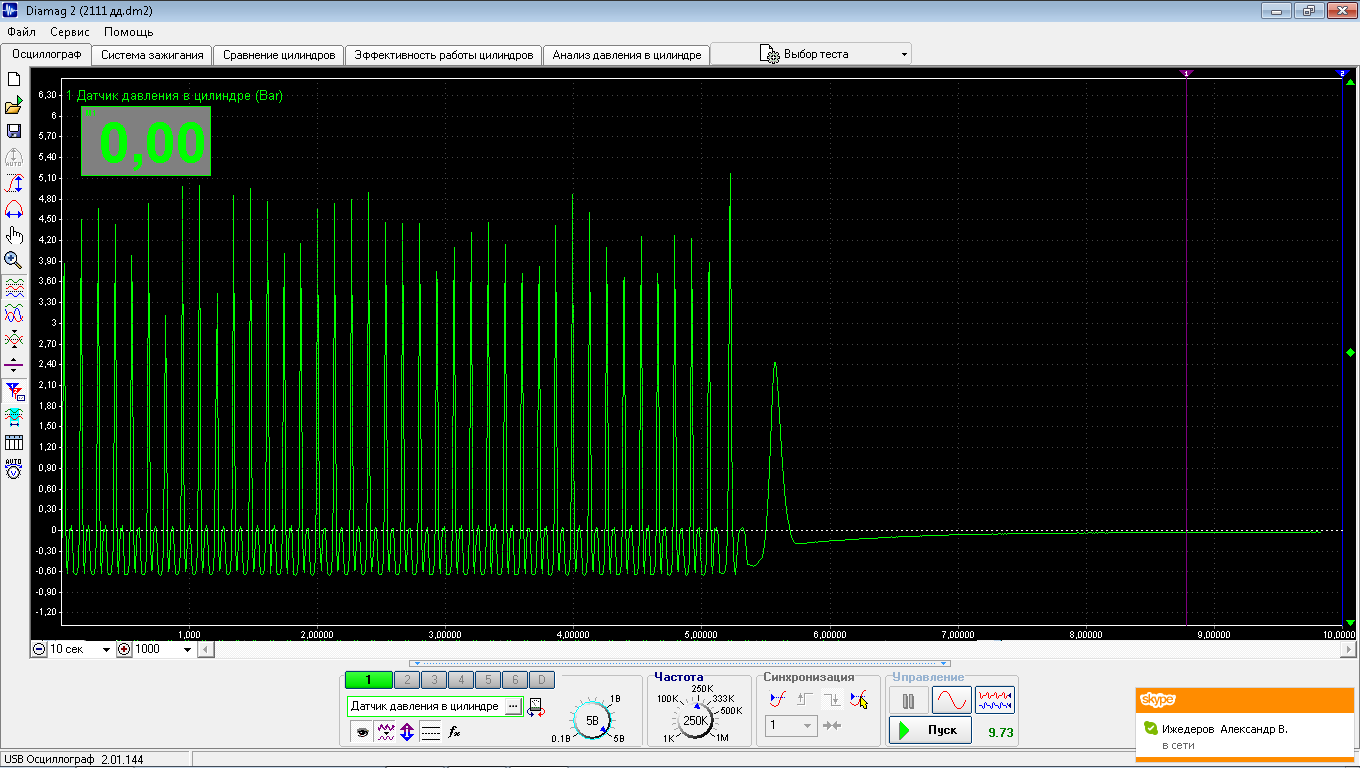Toggle channel visibility eye icon
Viewport: 1360px width, 768px height.
362,732
